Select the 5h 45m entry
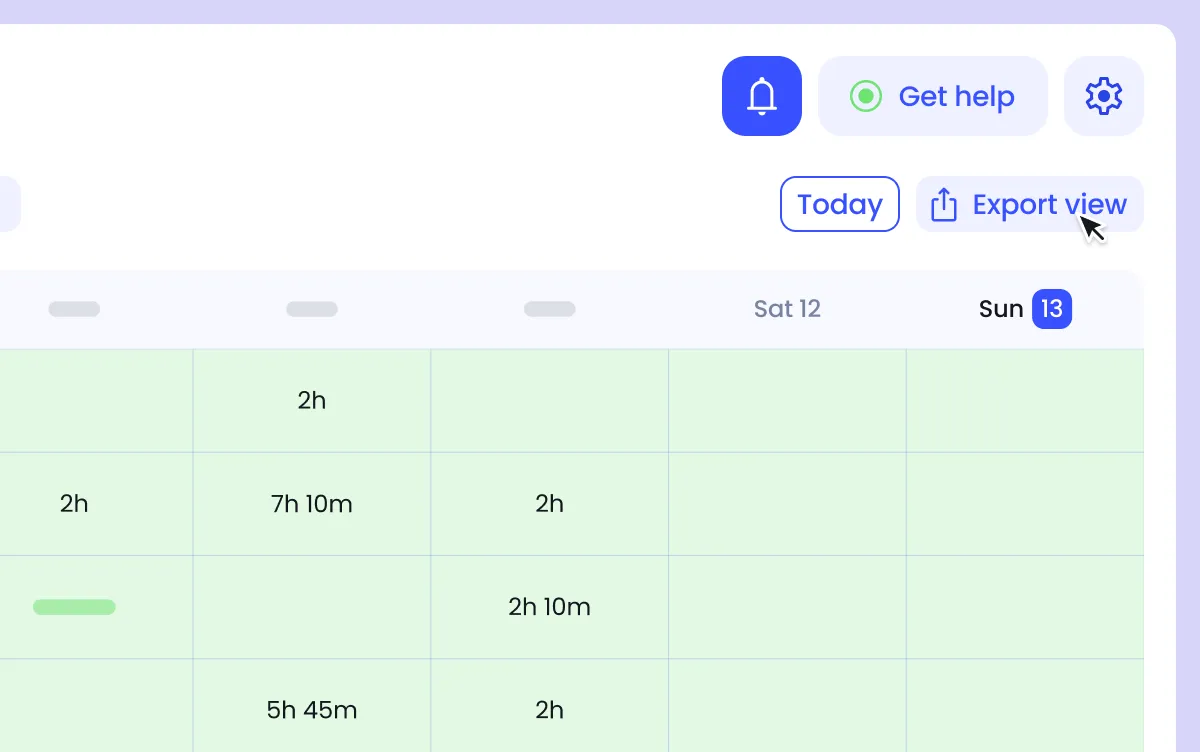 tap(312, 710)
